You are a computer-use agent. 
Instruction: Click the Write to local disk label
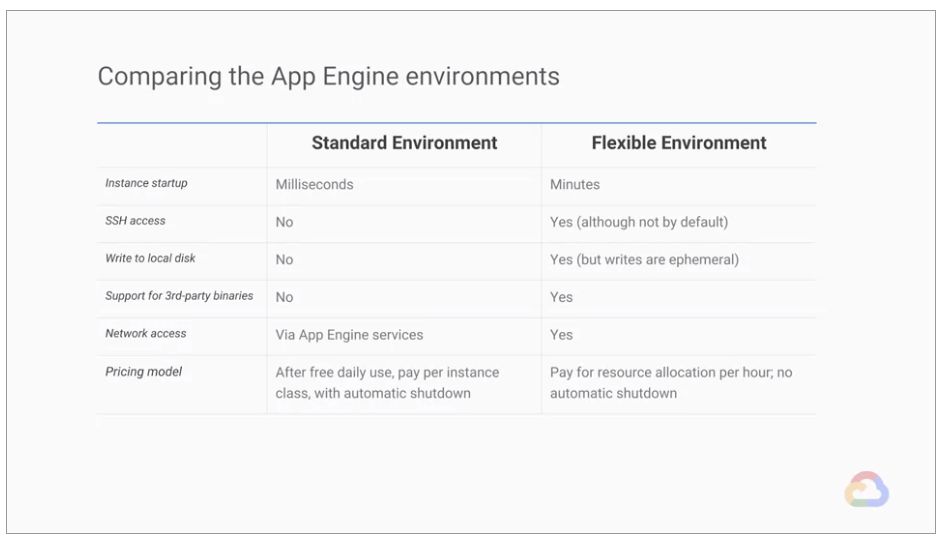click(x=150, y=258)
